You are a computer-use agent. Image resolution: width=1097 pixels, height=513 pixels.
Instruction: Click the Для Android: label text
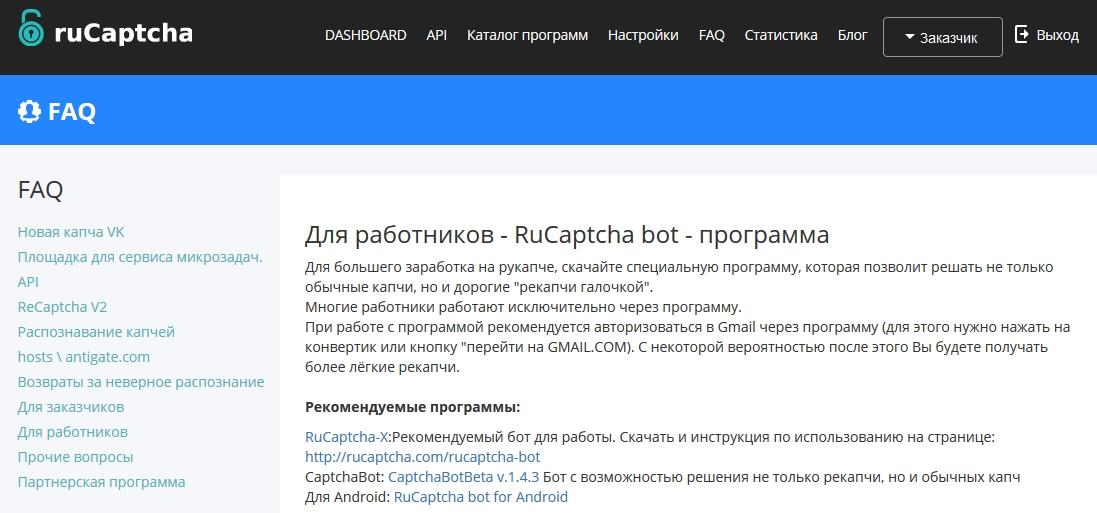(x=348, y=497)
